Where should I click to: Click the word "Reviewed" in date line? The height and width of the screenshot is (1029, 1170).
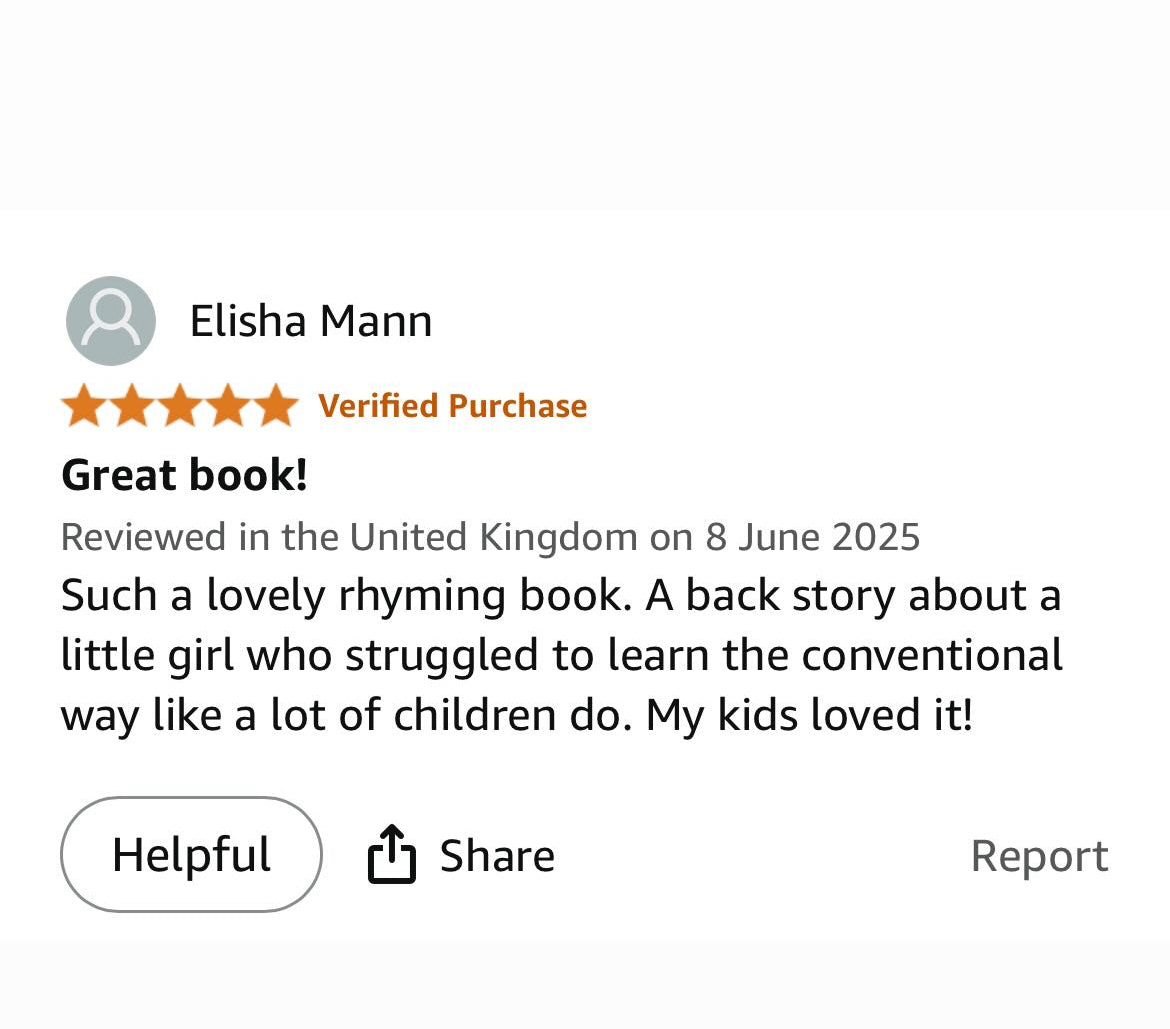click(x=143, y=537)
